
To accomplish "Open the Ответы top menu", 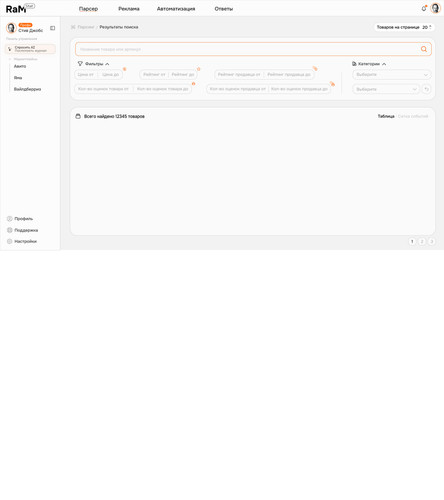I will tap(224, 9).
